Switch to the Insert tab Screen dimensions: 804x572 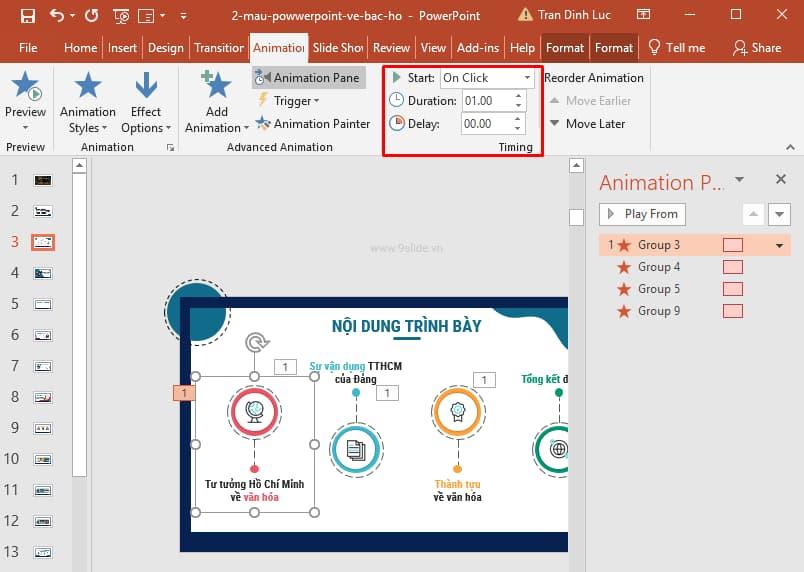(x=122, y=48)
